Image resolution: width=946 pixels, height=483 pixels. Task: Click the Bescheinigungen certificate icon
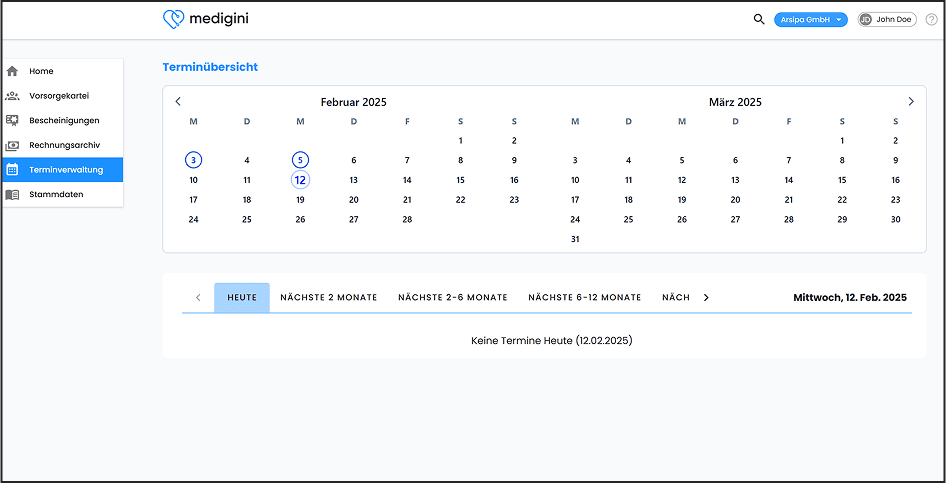click(12, 120)
